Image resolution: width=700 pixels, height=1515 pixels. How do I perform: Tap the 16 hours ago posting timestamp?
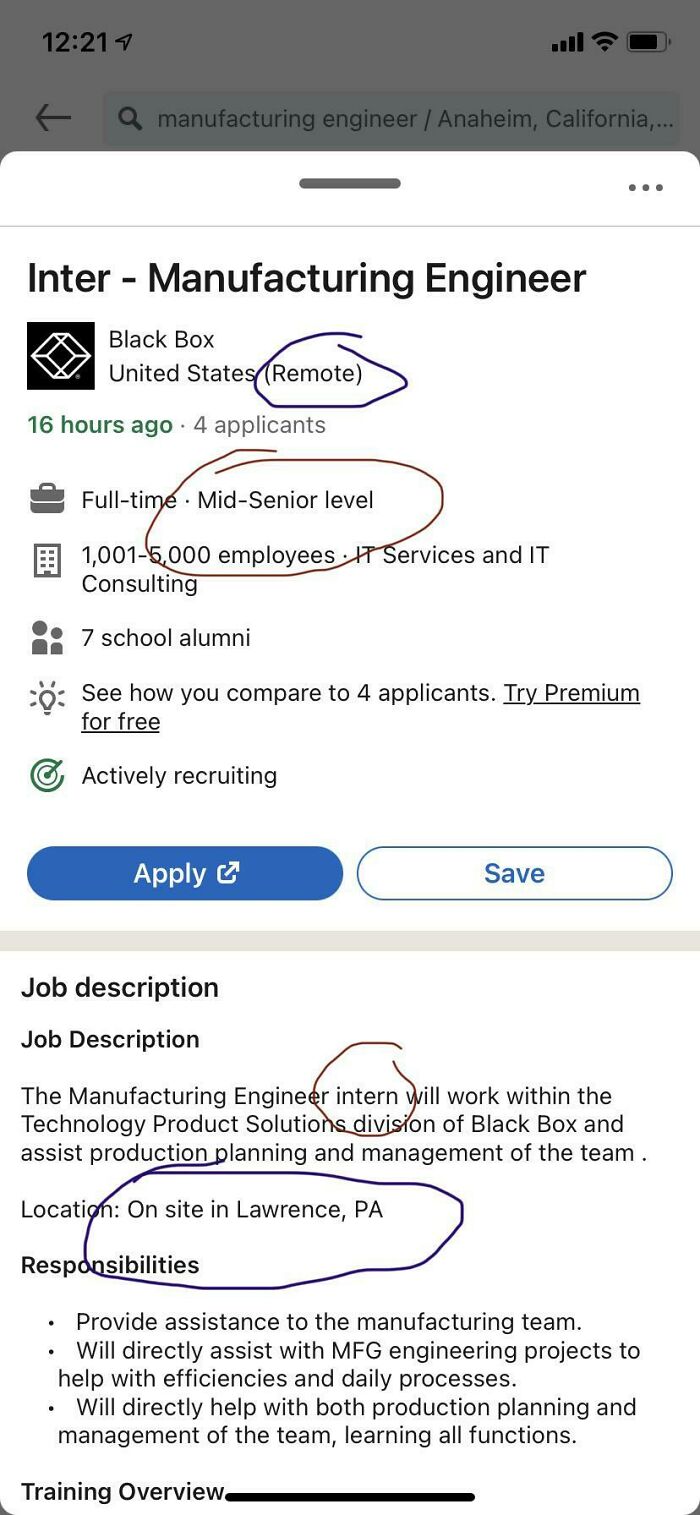tap(99, 424)
